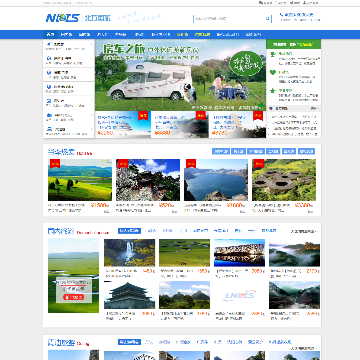Expand the fifth sidebar category arrow
Image resolution: width=360 pixels, height=360 pixels.
click(x=92, y=101)
